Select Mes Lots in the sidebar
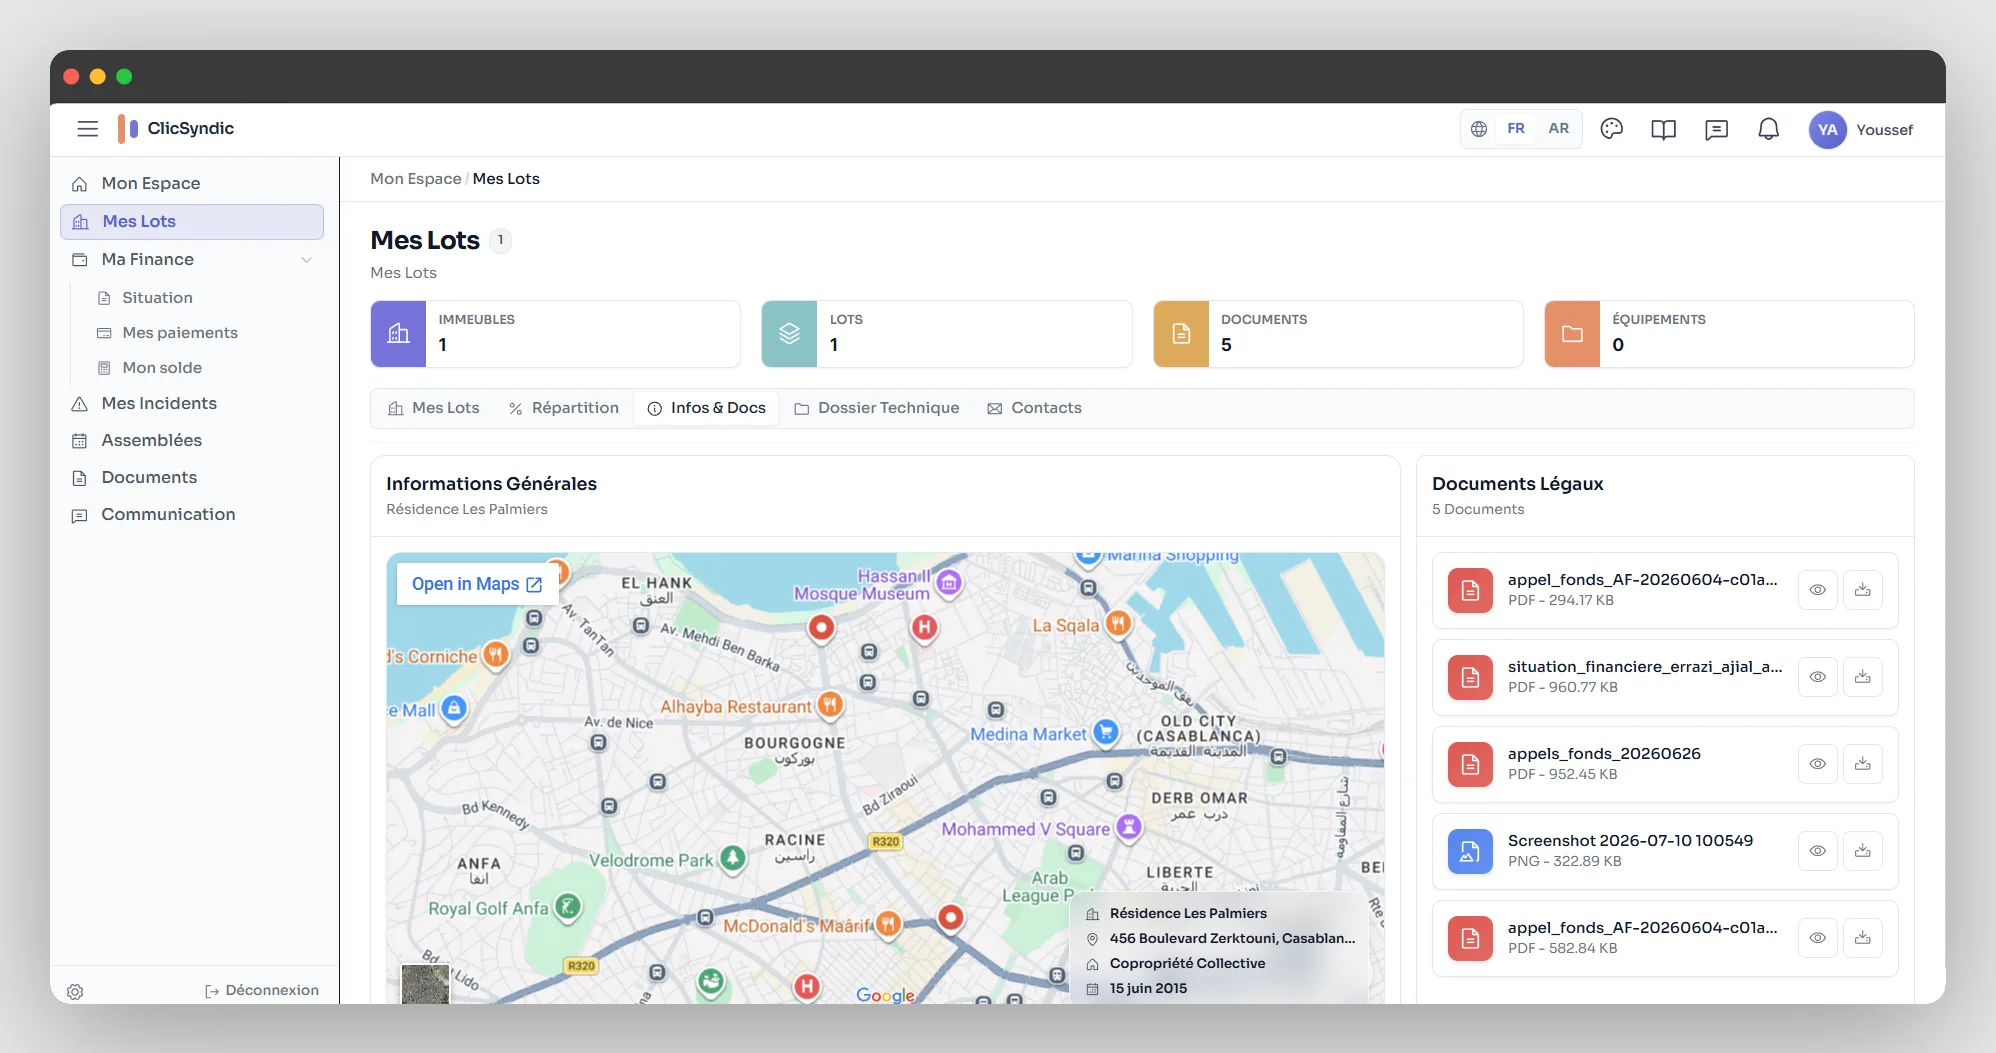This screenshot has width=1996, height=1053. (x=192, y=222)
